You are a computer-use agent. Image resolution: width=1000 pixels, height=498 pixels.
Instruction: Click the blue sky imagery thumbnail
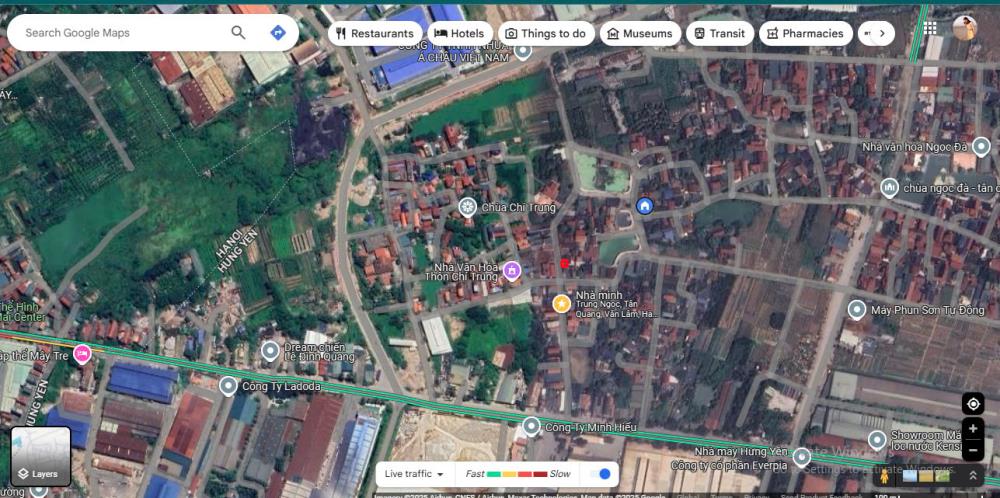(x=910, y=476)
